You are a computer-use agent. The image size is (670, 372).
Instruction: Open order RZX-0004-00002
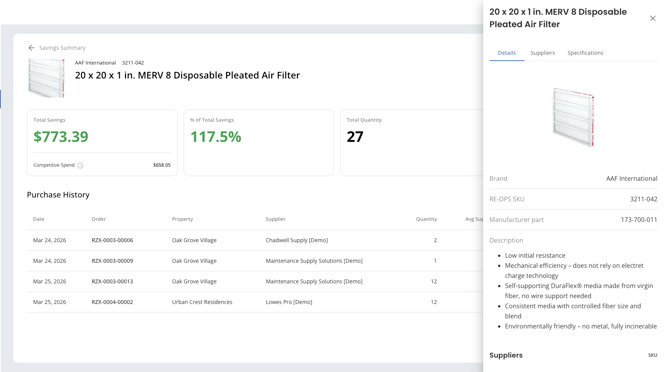click(x=112, y=302)
